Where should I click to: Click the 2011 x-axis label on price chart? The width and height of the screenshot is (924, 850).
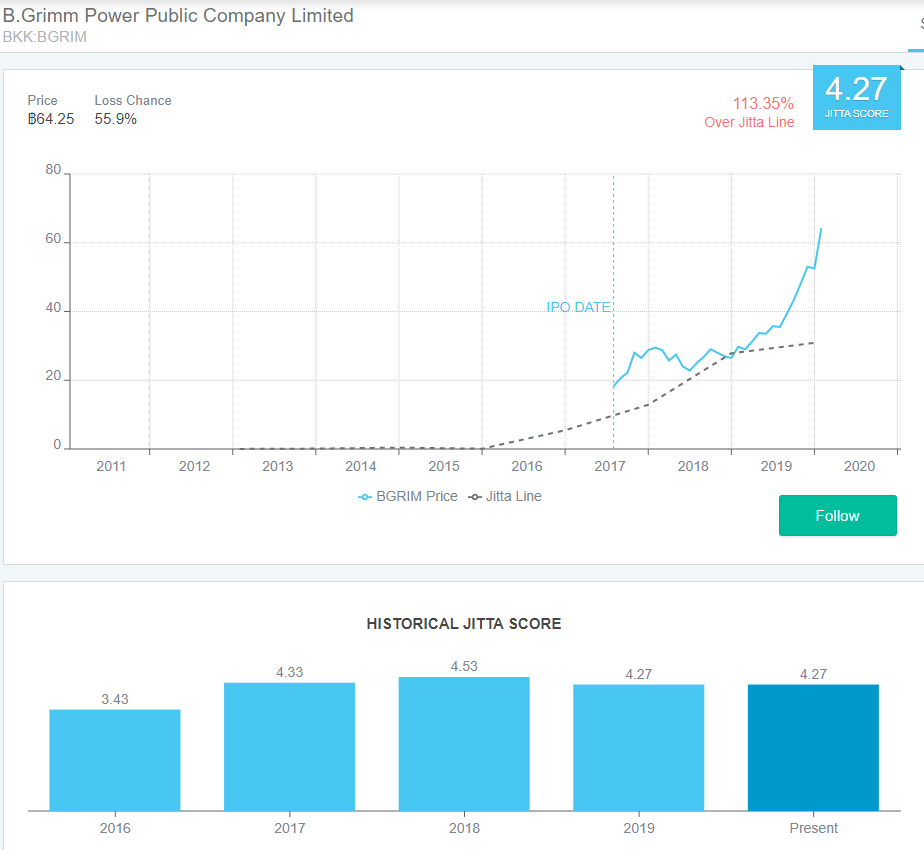pos(111,466)
